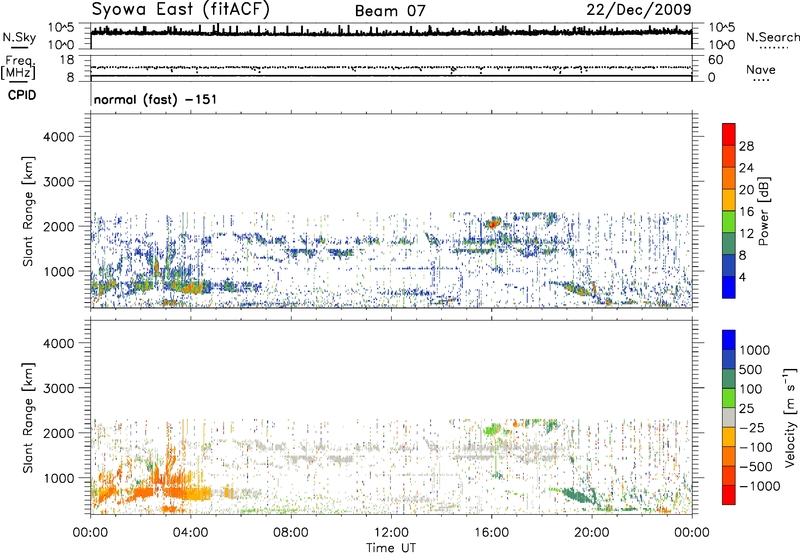Select the '04:00' time tick label

pos(190,533)
